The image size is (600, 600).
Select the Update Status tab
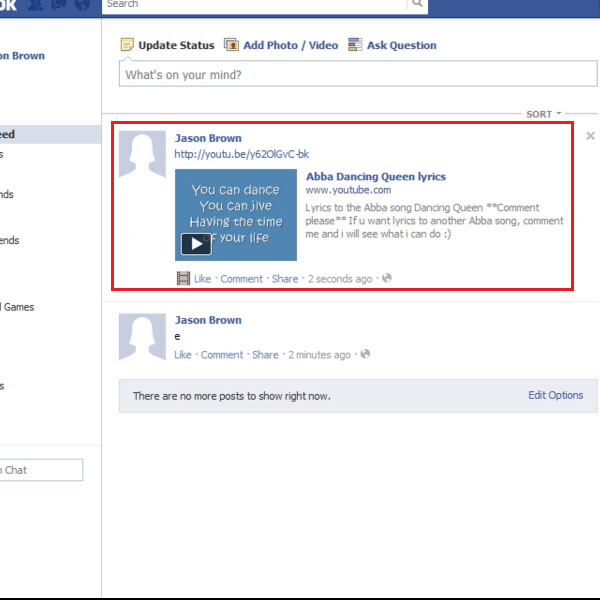pyautogui.click(x=176, y=45)
